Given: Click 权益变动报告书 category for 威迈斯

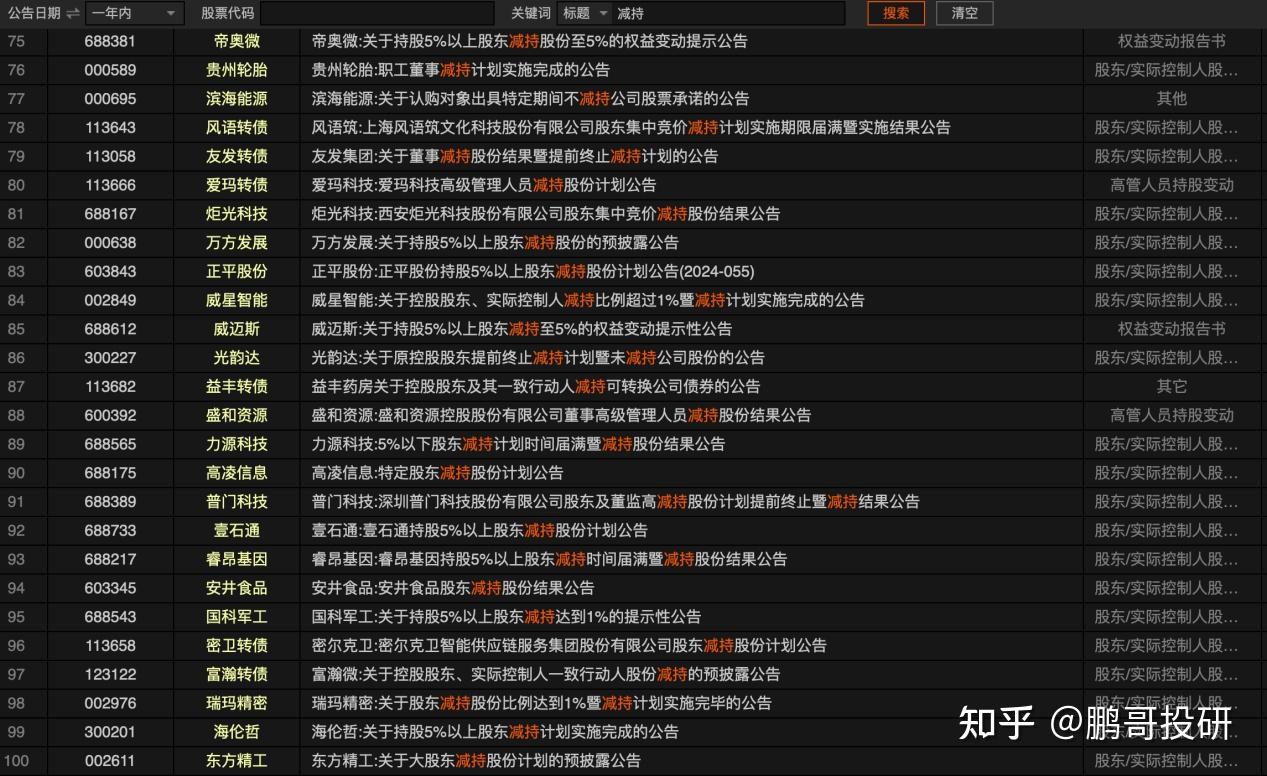Looking at the screenshot, I should click(1172, 329).
